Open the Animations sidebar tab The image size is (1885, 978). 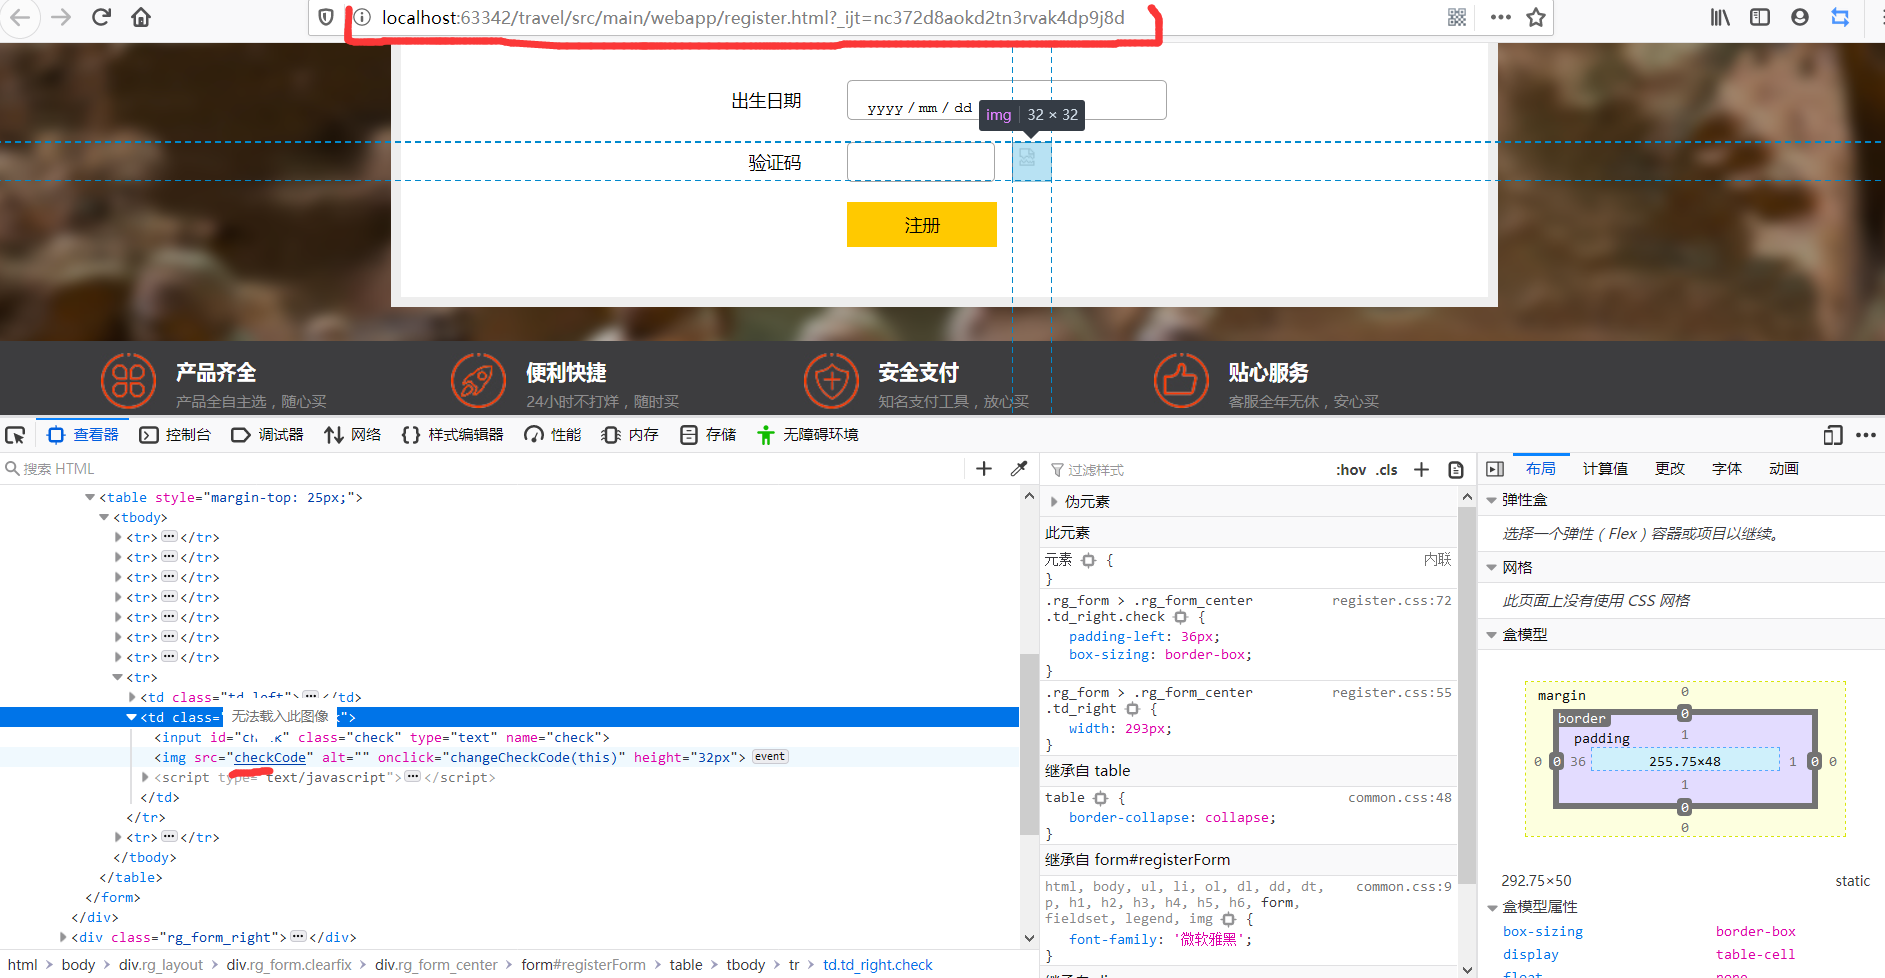pyautogui.click(x=1784, y=469)
